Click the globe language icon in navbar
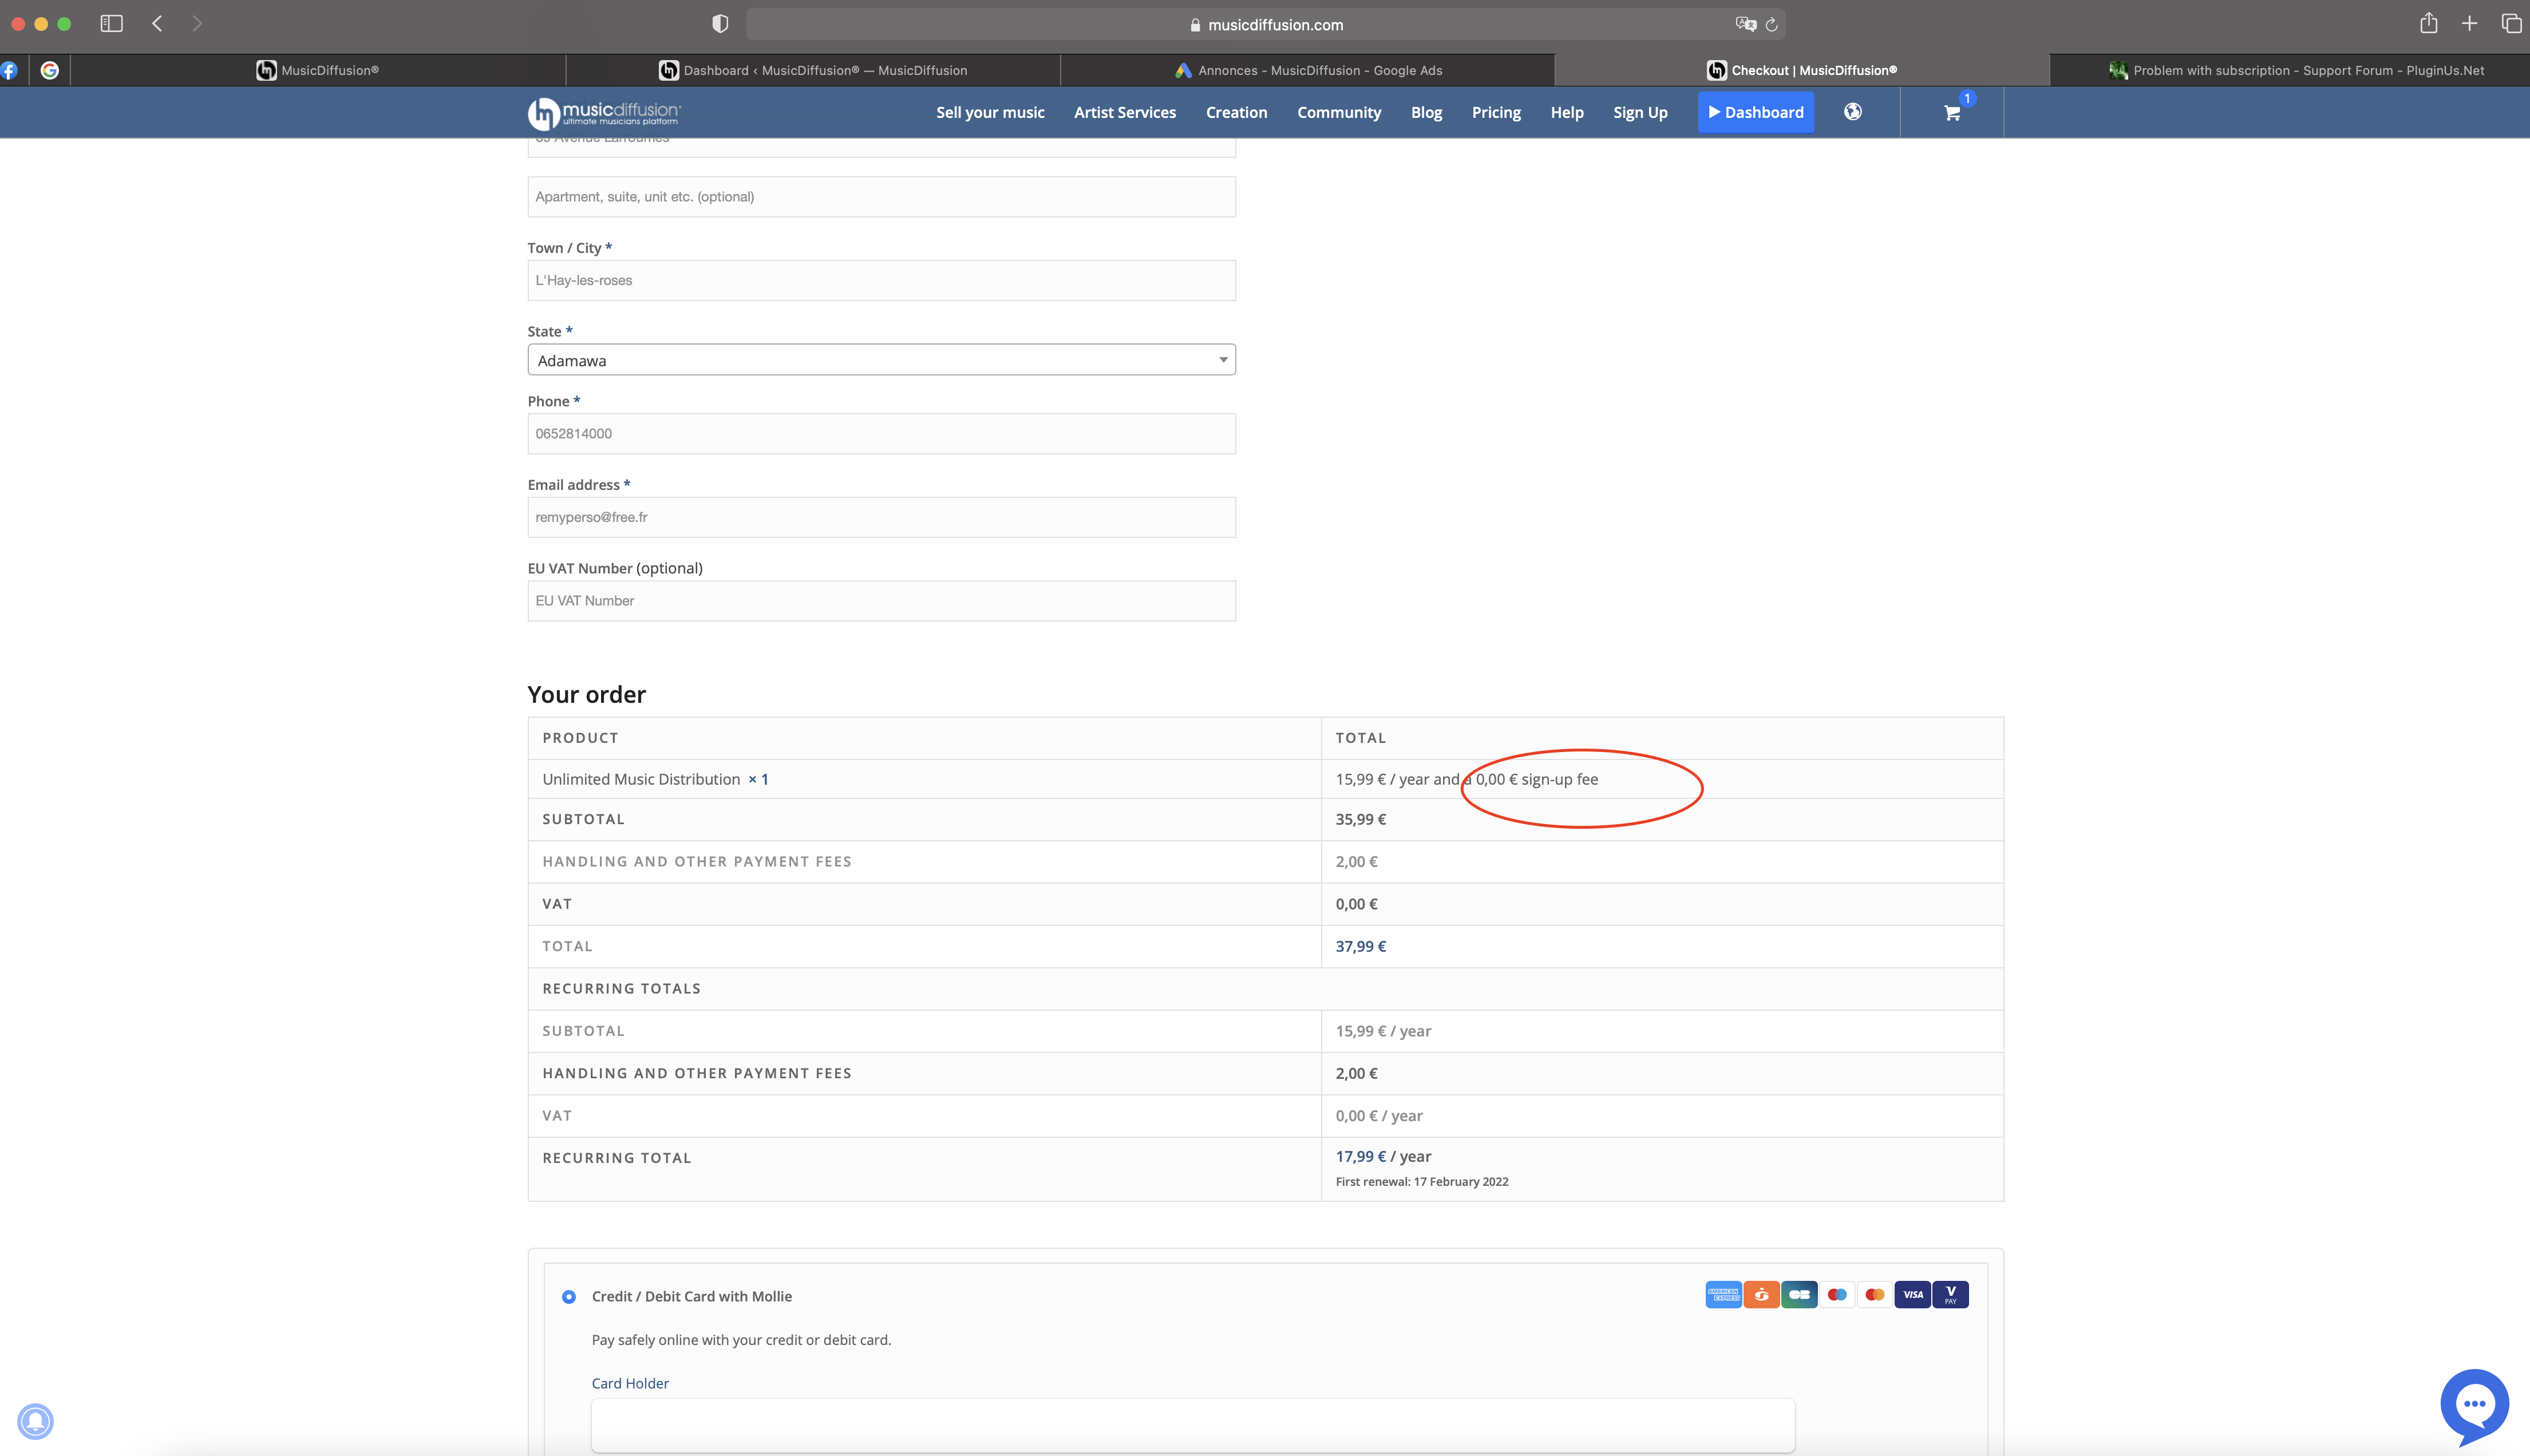The height and width of the screenshot is (1456, 2530). point(1853,112)
